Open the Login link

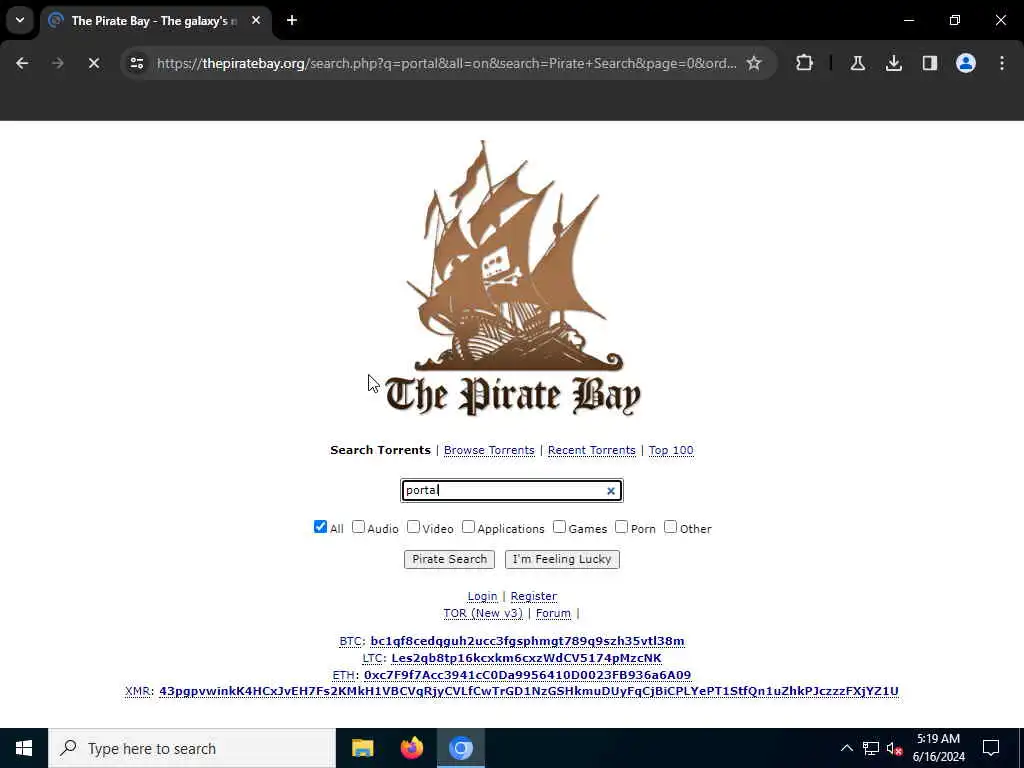click(x=482, y=596)
